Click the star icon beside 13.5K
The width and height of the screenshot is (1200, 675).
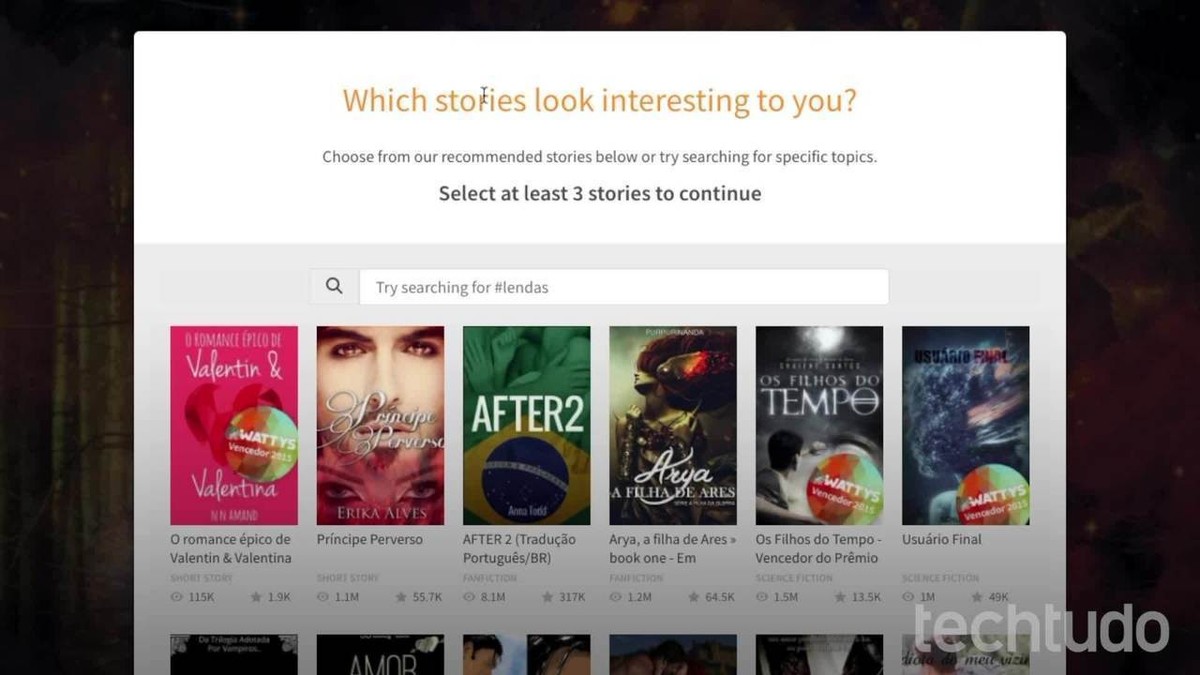click(840, 597)
